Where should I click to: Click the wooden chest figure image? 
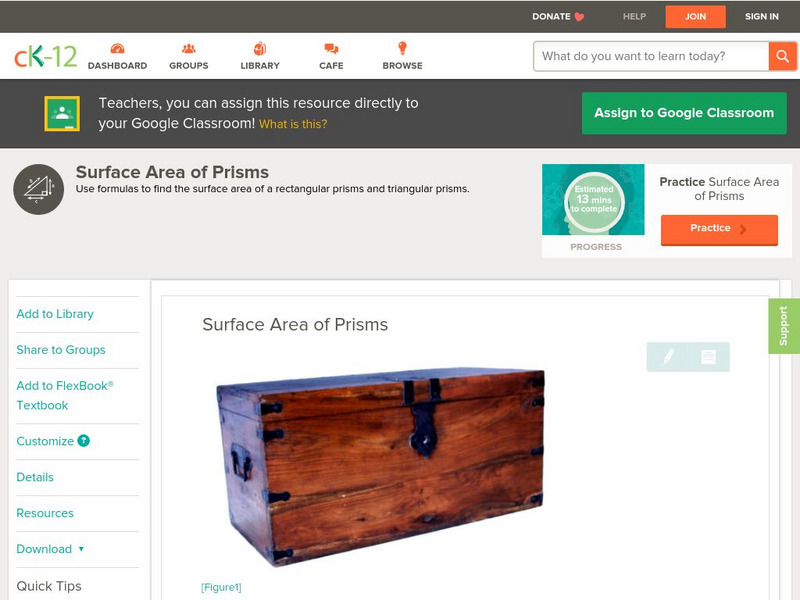pyautogui.click(x=379, y=466)
